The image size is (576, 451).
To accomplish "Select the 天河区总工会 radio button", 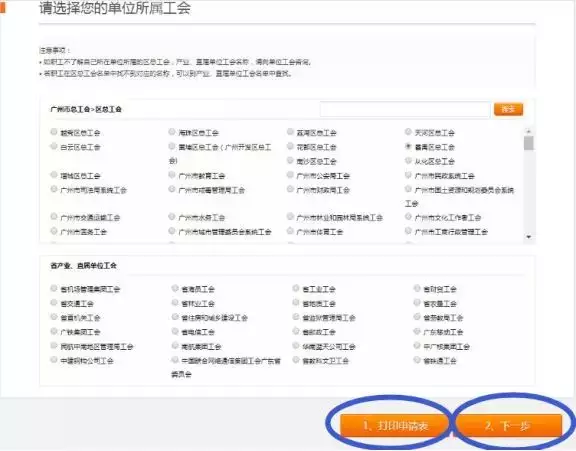I will [x=408, y=131].
